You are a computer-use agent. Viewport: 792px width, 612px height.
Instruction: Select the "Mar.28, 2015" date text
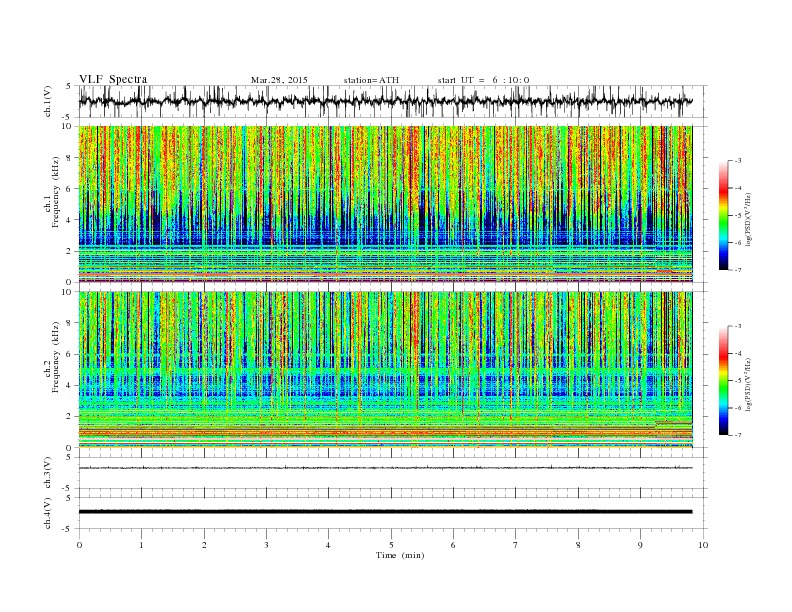pos(279,80)
